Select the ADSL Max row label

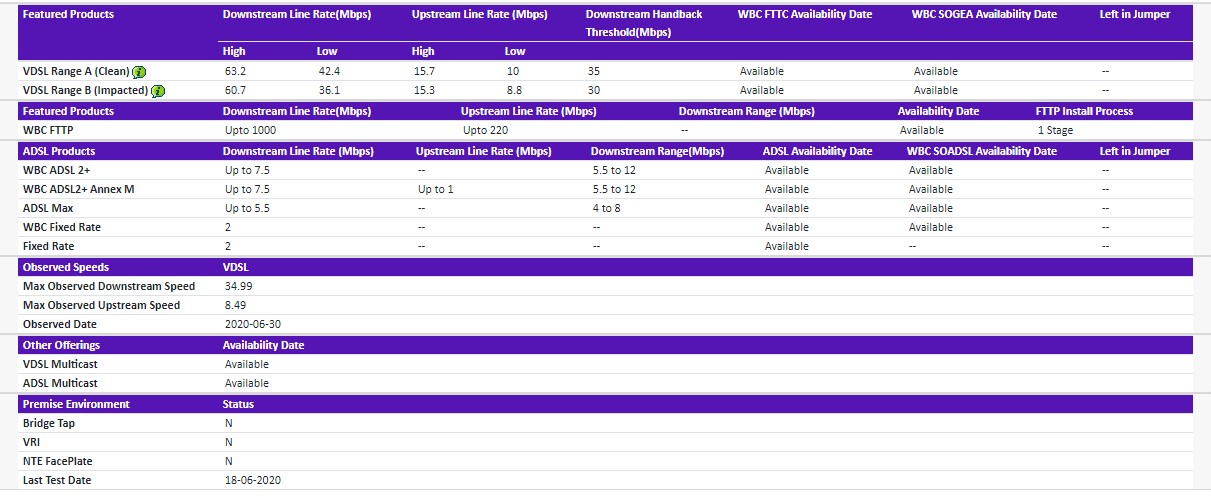coord(48,209)
